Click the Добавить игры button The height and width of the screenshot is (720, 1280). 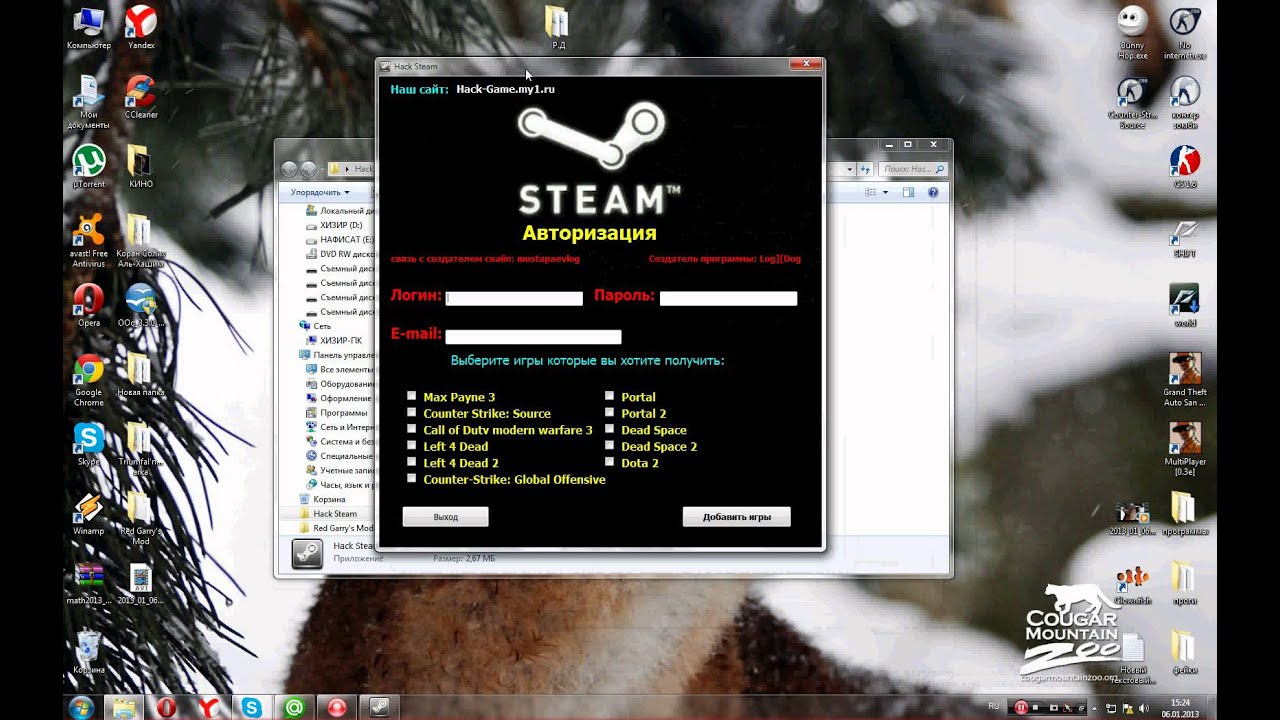737,517
